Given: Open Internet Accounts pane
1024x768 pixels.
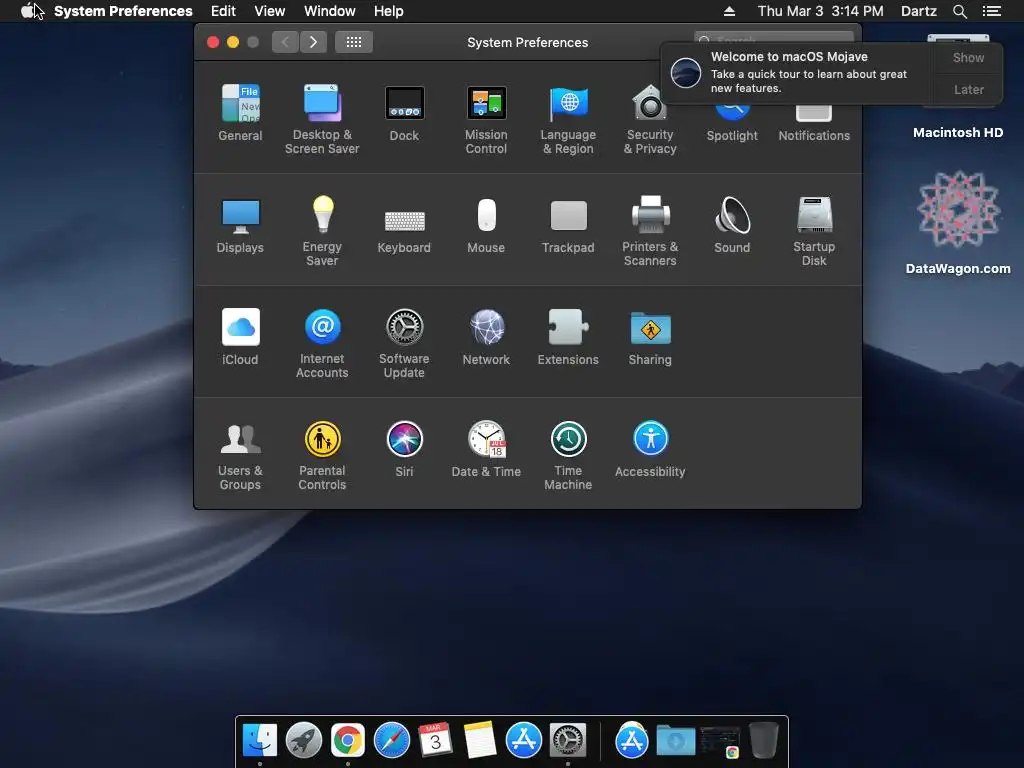Looking at the screenshot, I should 322,344.
